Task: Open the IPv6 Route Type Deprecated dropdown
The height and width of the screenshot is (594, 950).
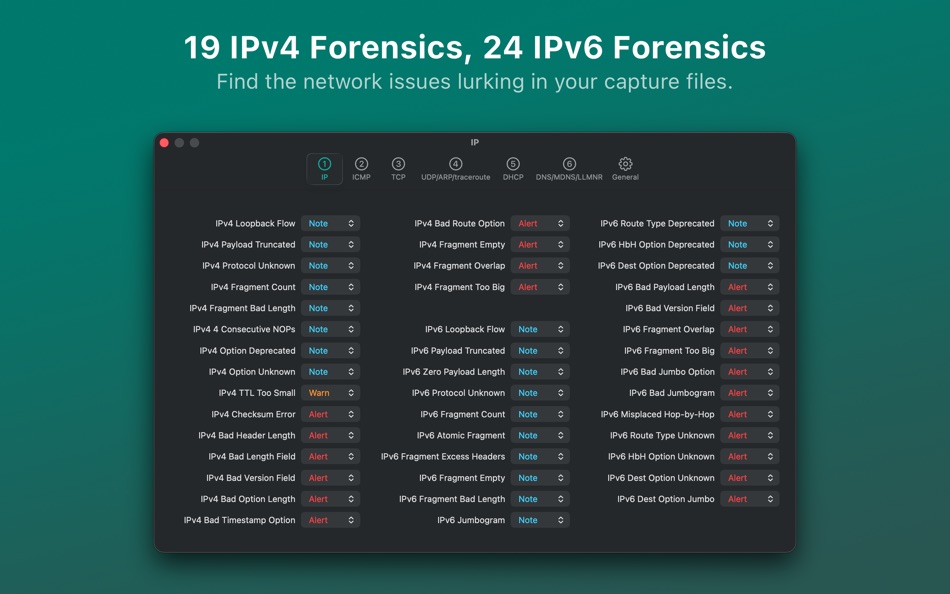Action: (x=750, y=223)
